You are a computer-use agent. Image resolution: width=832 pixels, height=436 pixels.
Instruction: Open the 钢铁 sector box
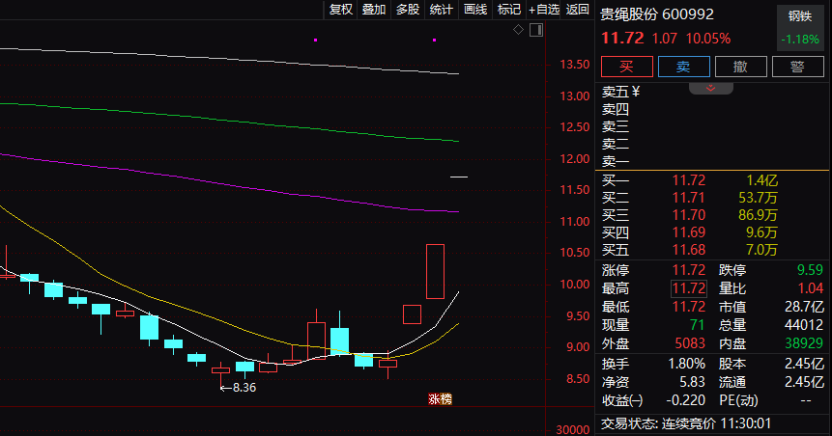800,28
